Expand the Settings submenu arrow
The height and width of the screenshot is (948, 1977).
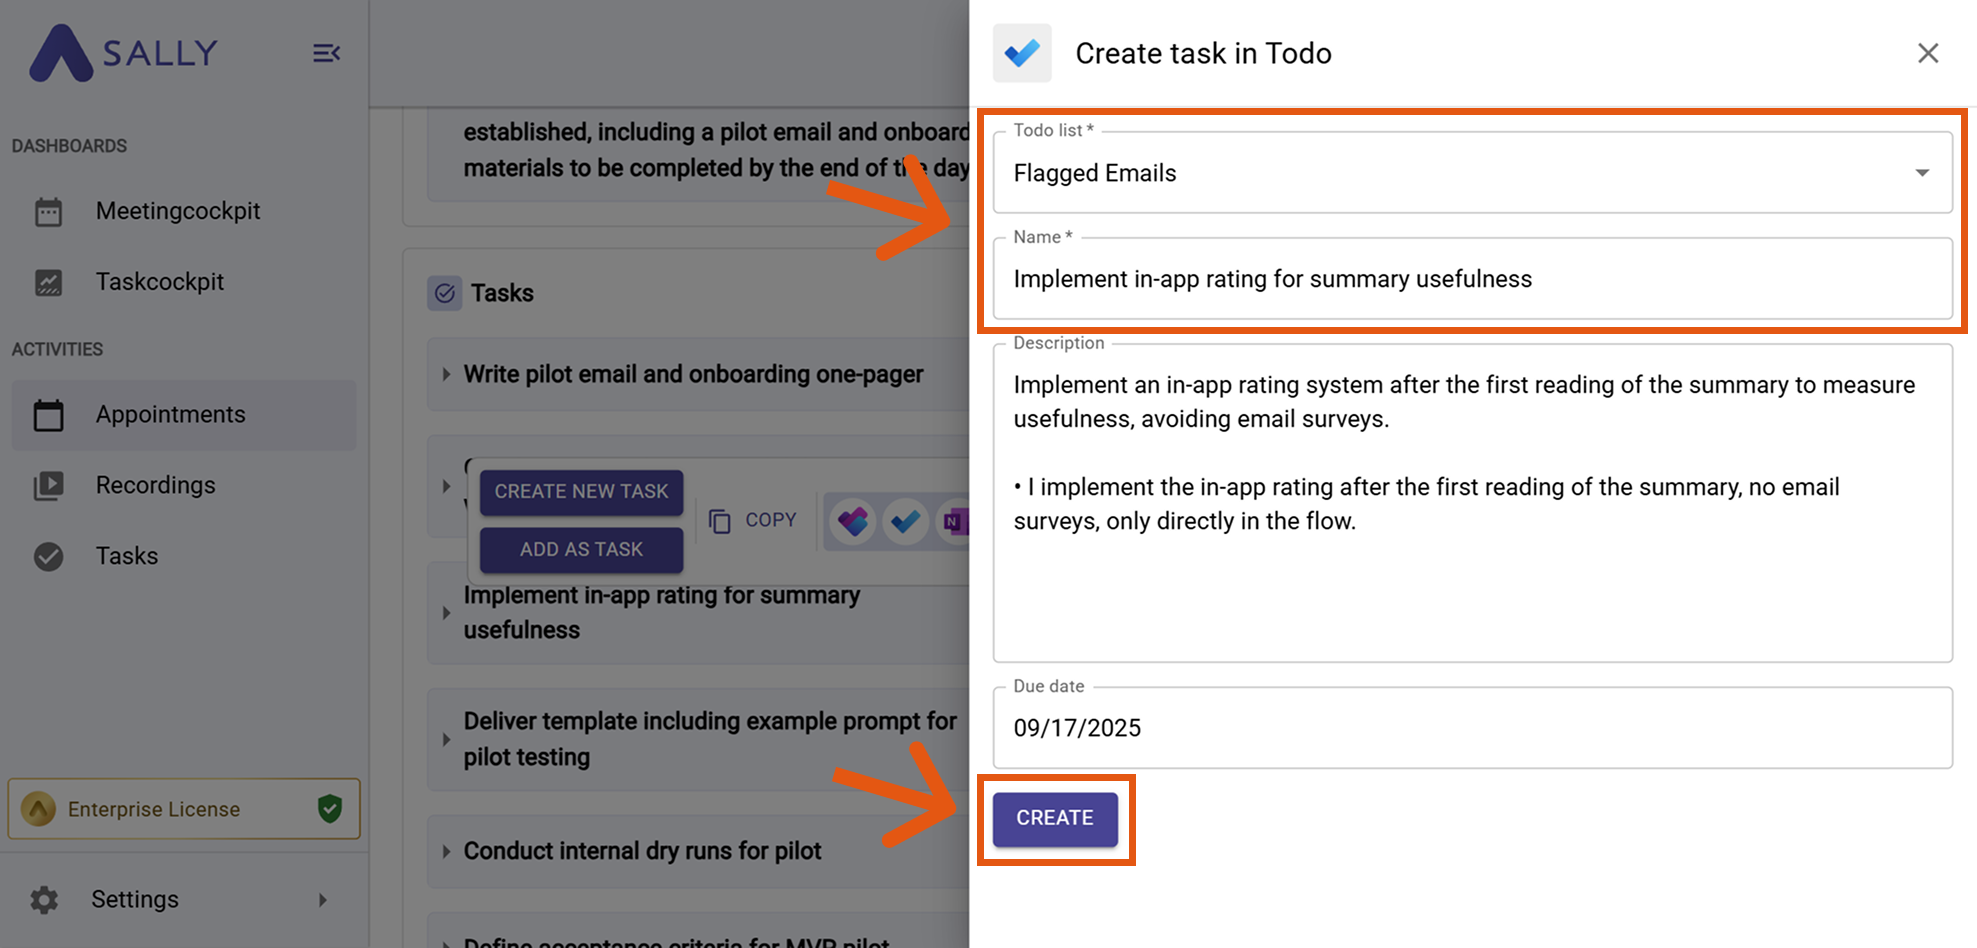tap(322, 900)
